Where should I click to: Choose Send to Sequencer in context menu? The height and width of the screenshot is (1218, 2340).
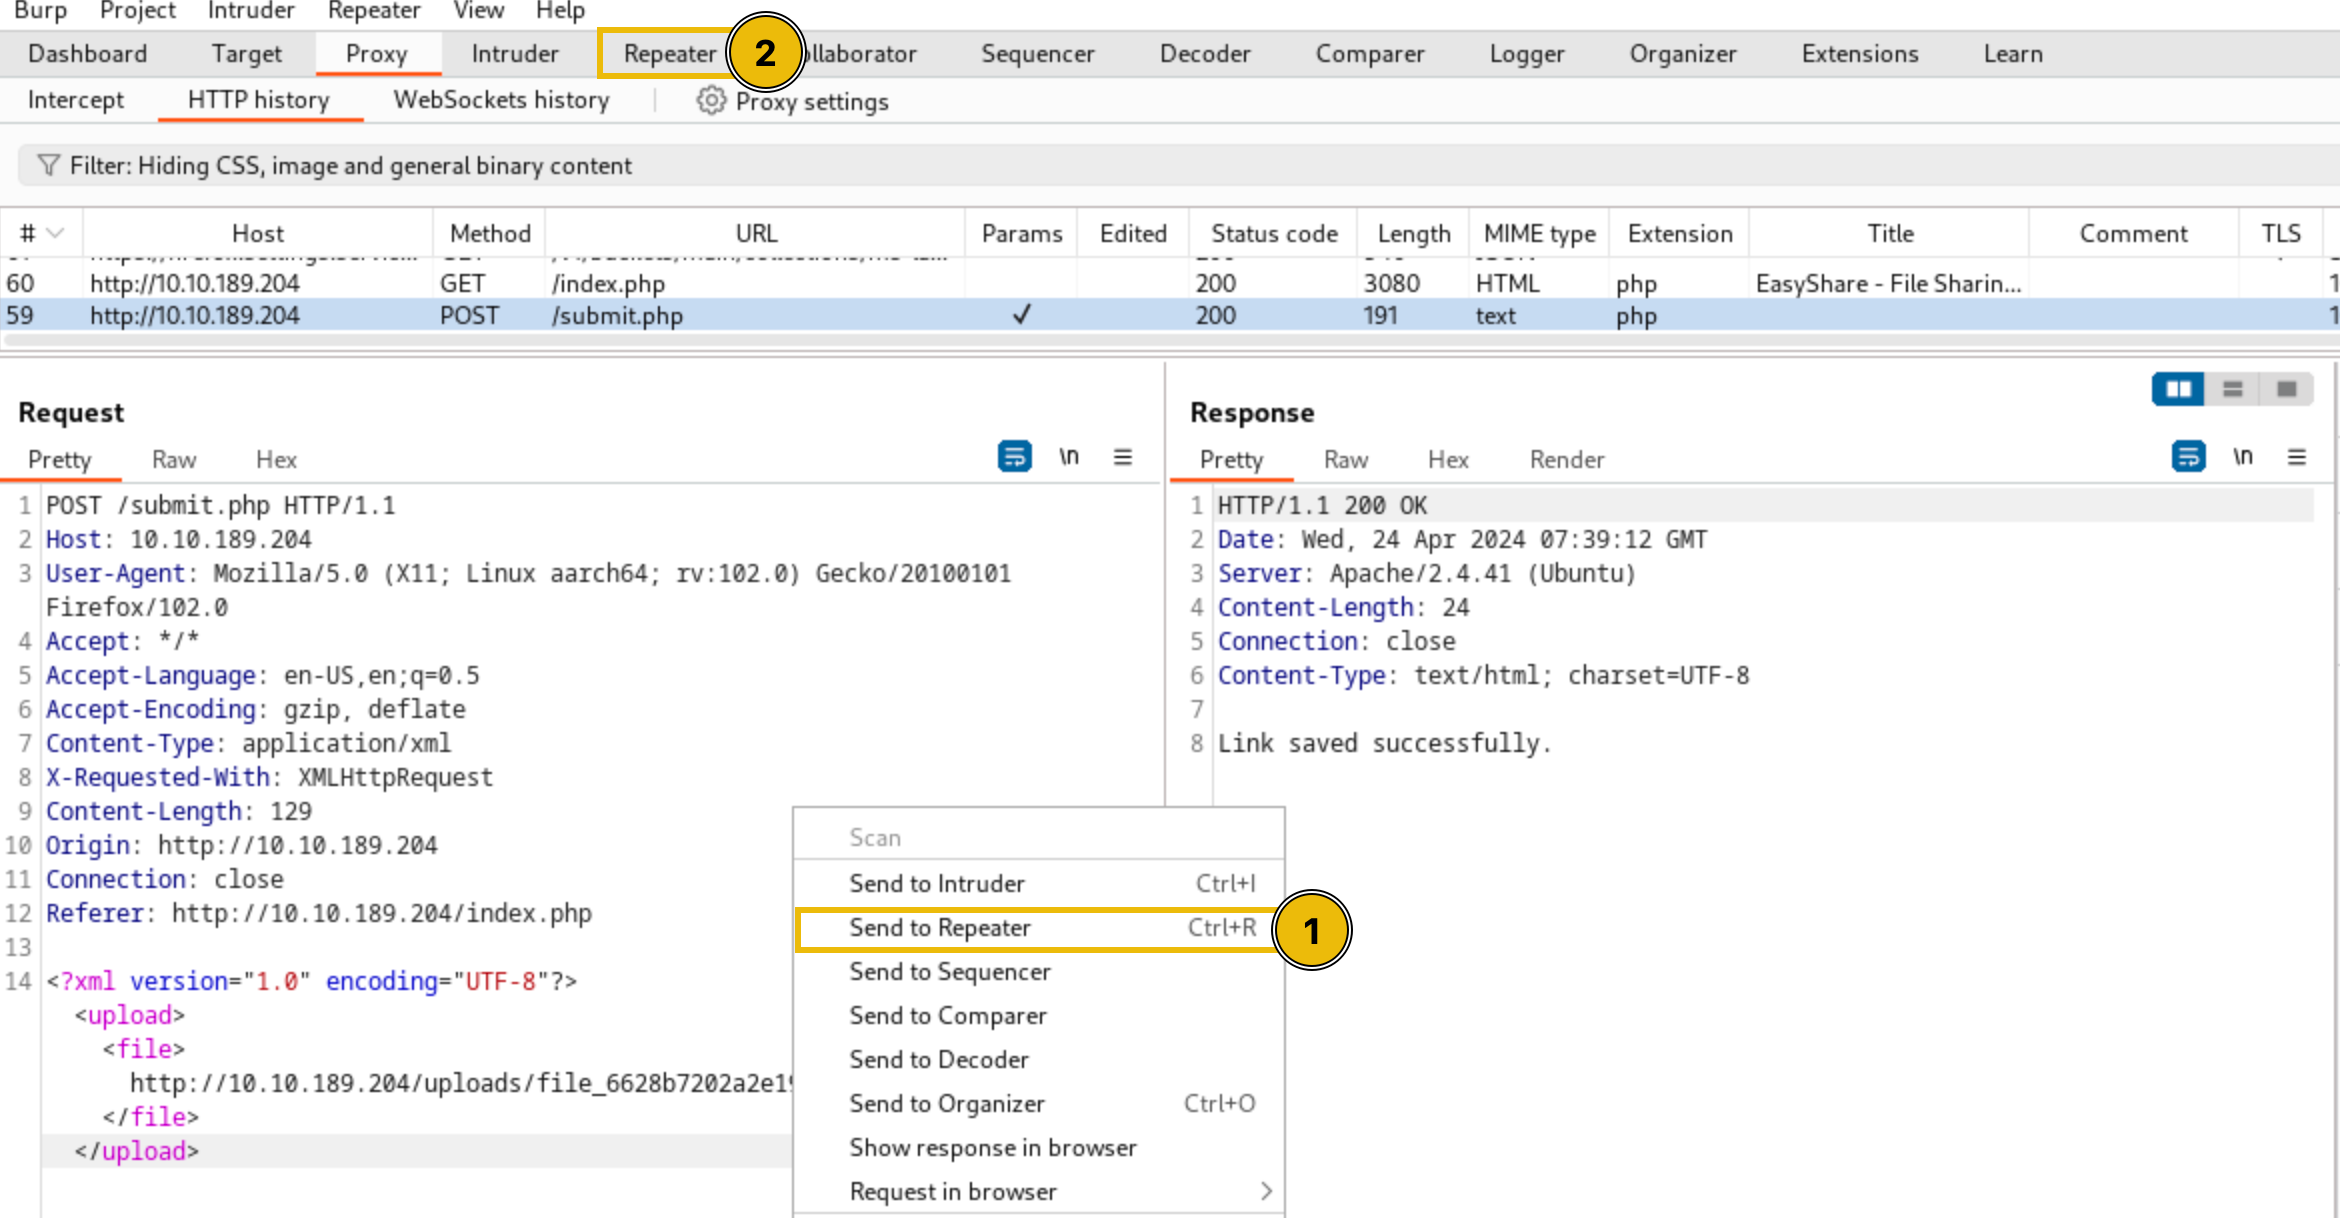click(1040, 972)
